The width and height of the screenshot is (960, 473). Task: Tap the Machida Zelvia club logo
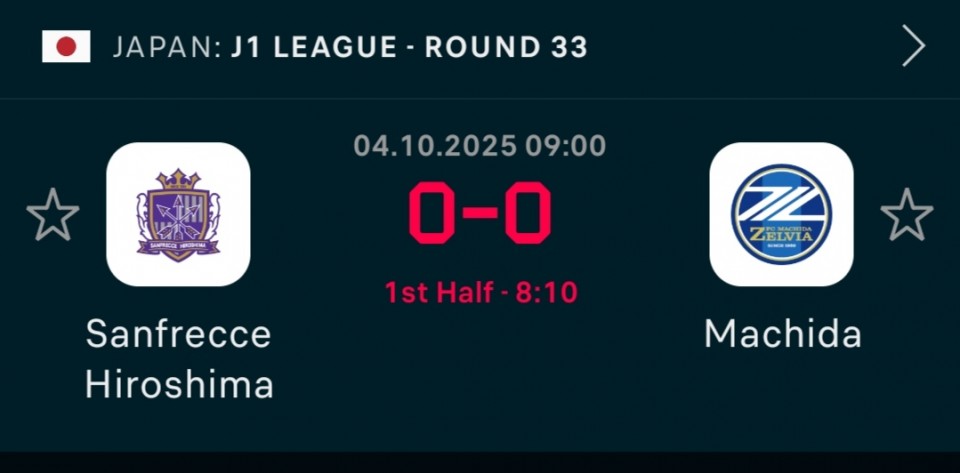point(781,214)
